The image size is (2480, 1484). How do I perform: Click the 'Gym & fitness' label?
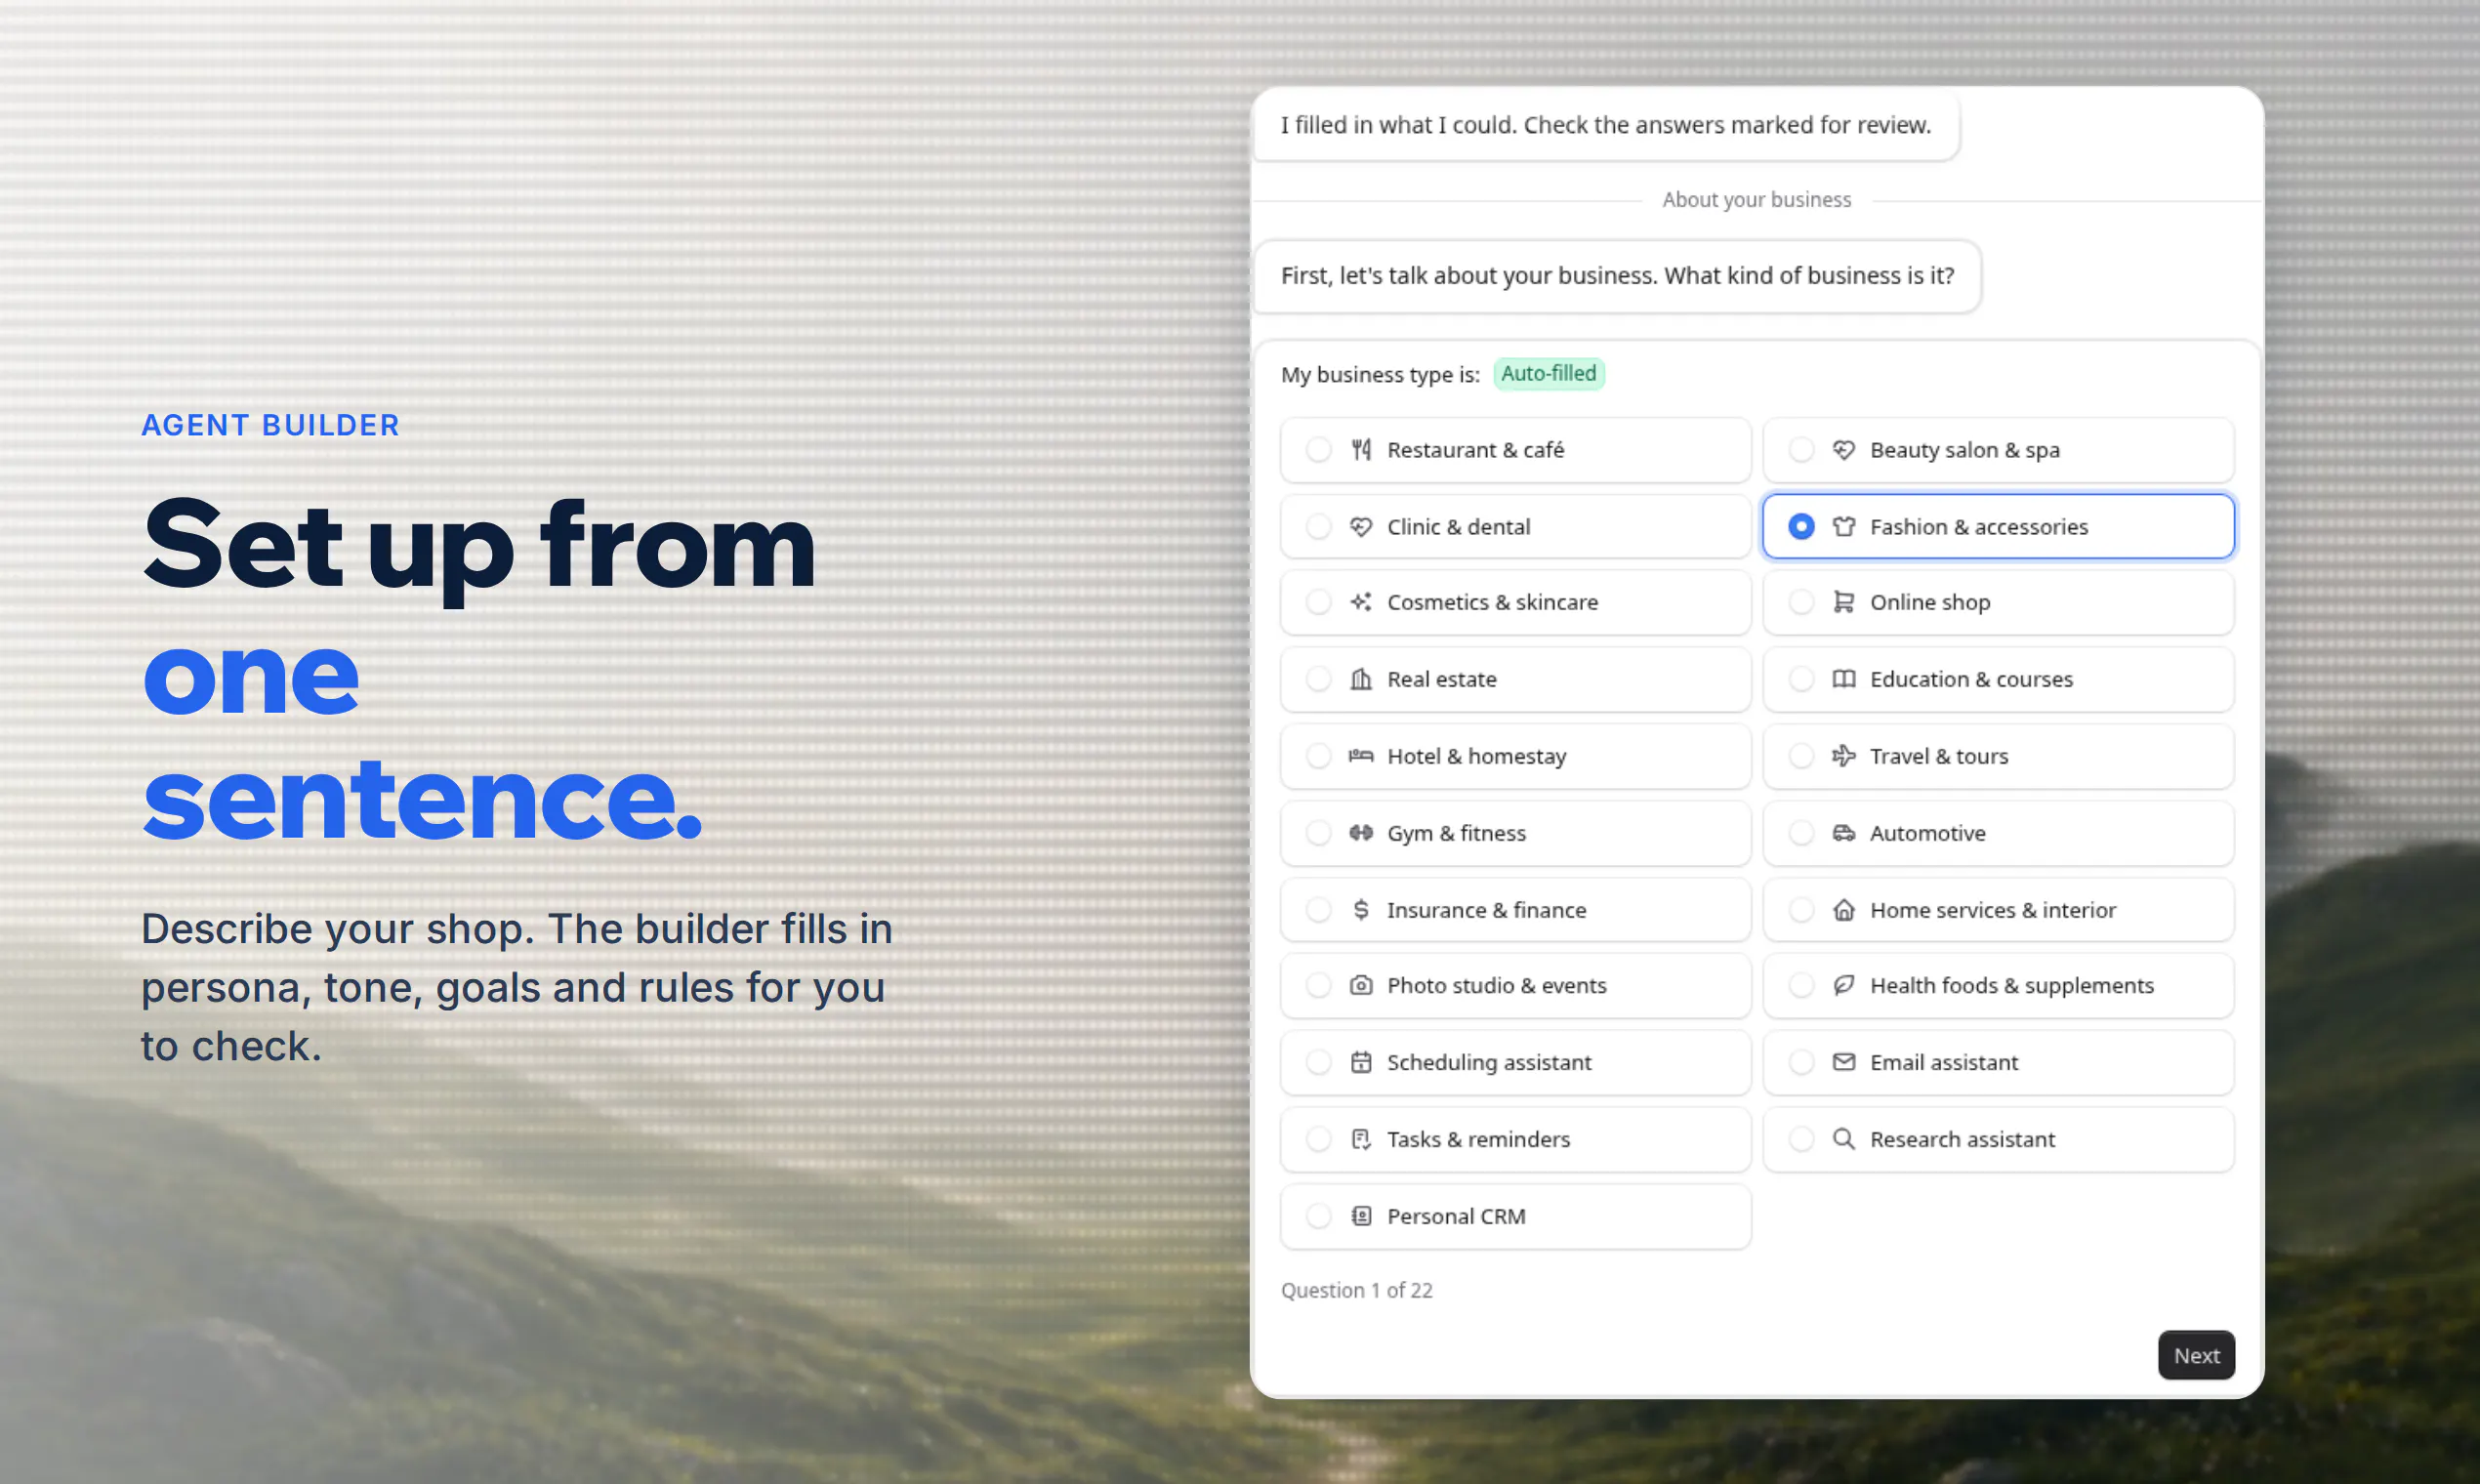pos(1456,833)
